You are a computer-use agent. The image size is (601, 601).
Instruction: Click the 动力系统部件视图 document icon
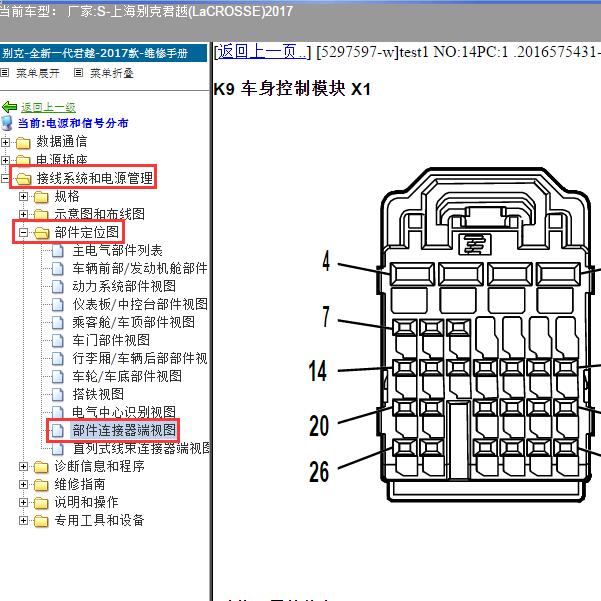click(x=57, y=287)
